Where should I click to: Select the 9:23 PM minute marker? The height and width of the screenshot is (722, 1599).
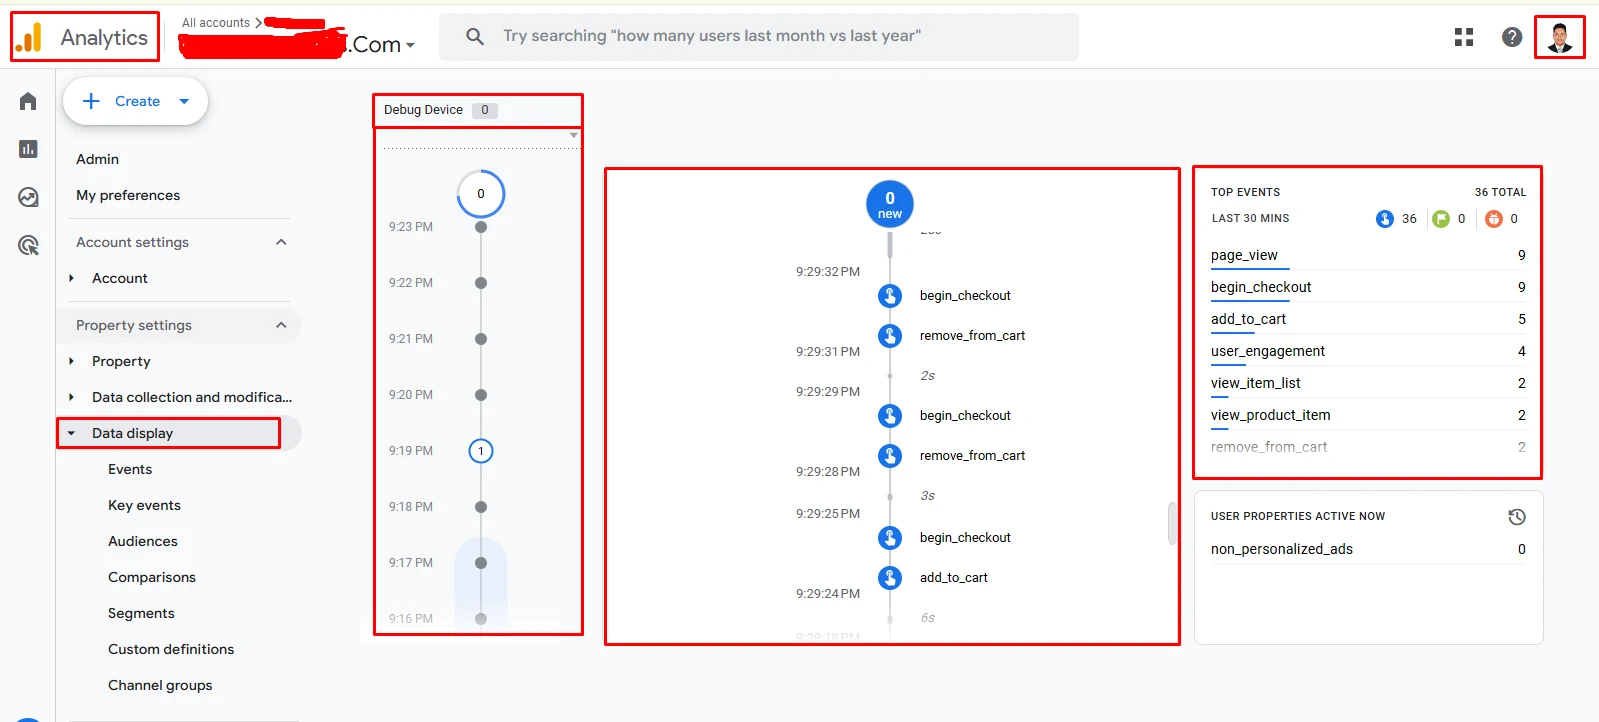click(x=481, y=227)
